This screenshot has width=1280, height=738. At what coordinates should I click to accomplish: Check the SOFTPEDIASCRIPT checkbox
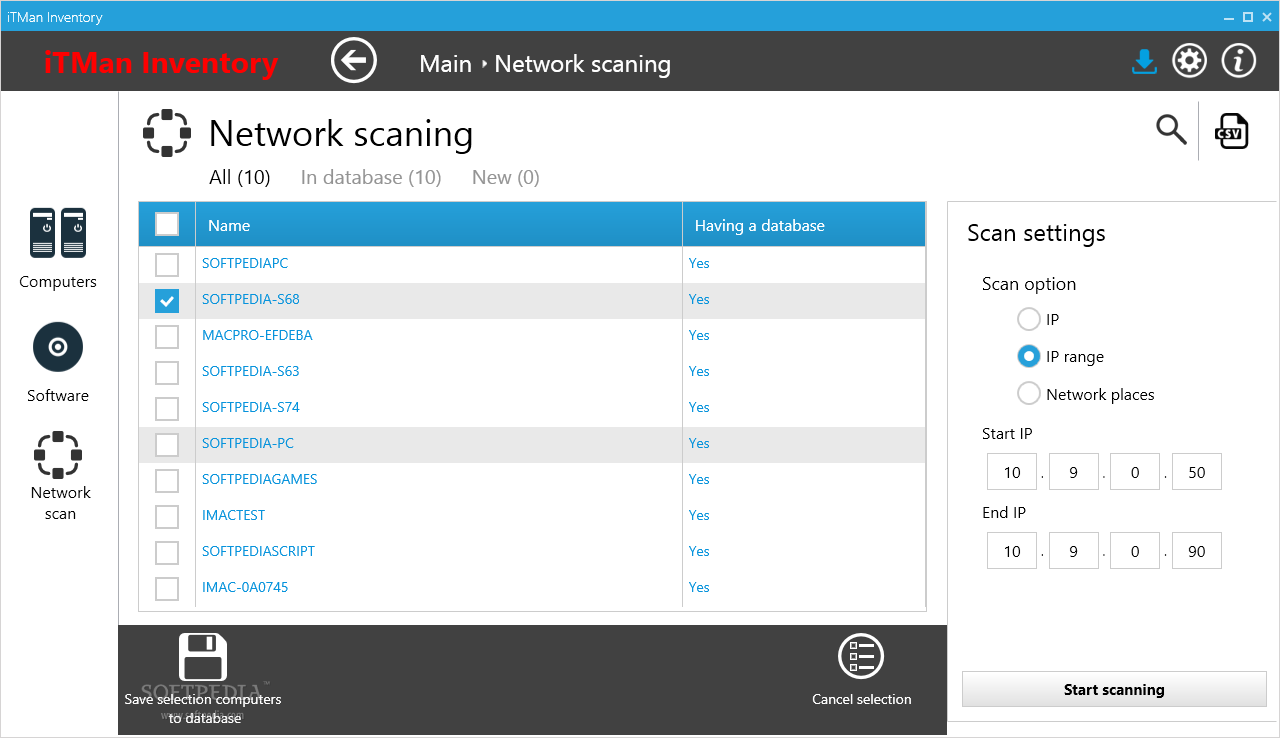point(167,553)
